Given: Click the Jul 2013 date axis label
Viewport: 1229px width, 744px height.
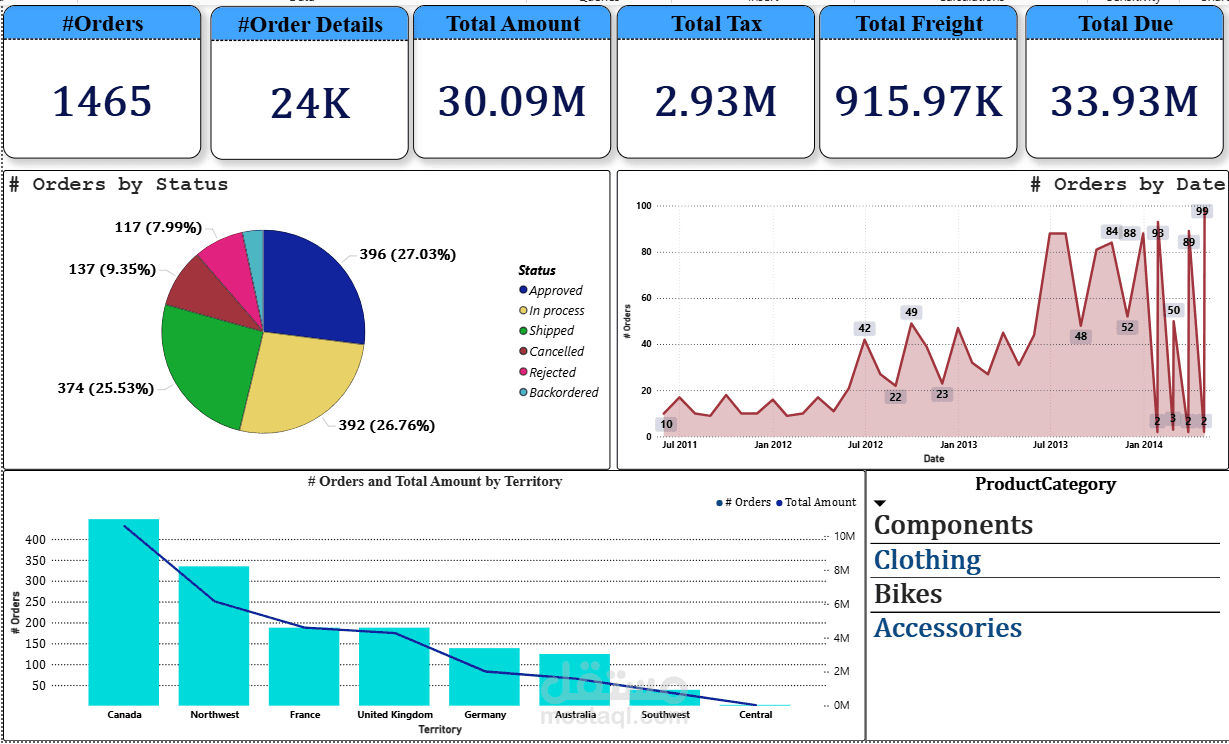Looking at the screenshot, I should pyautogui.click(x=1050, y=444).
